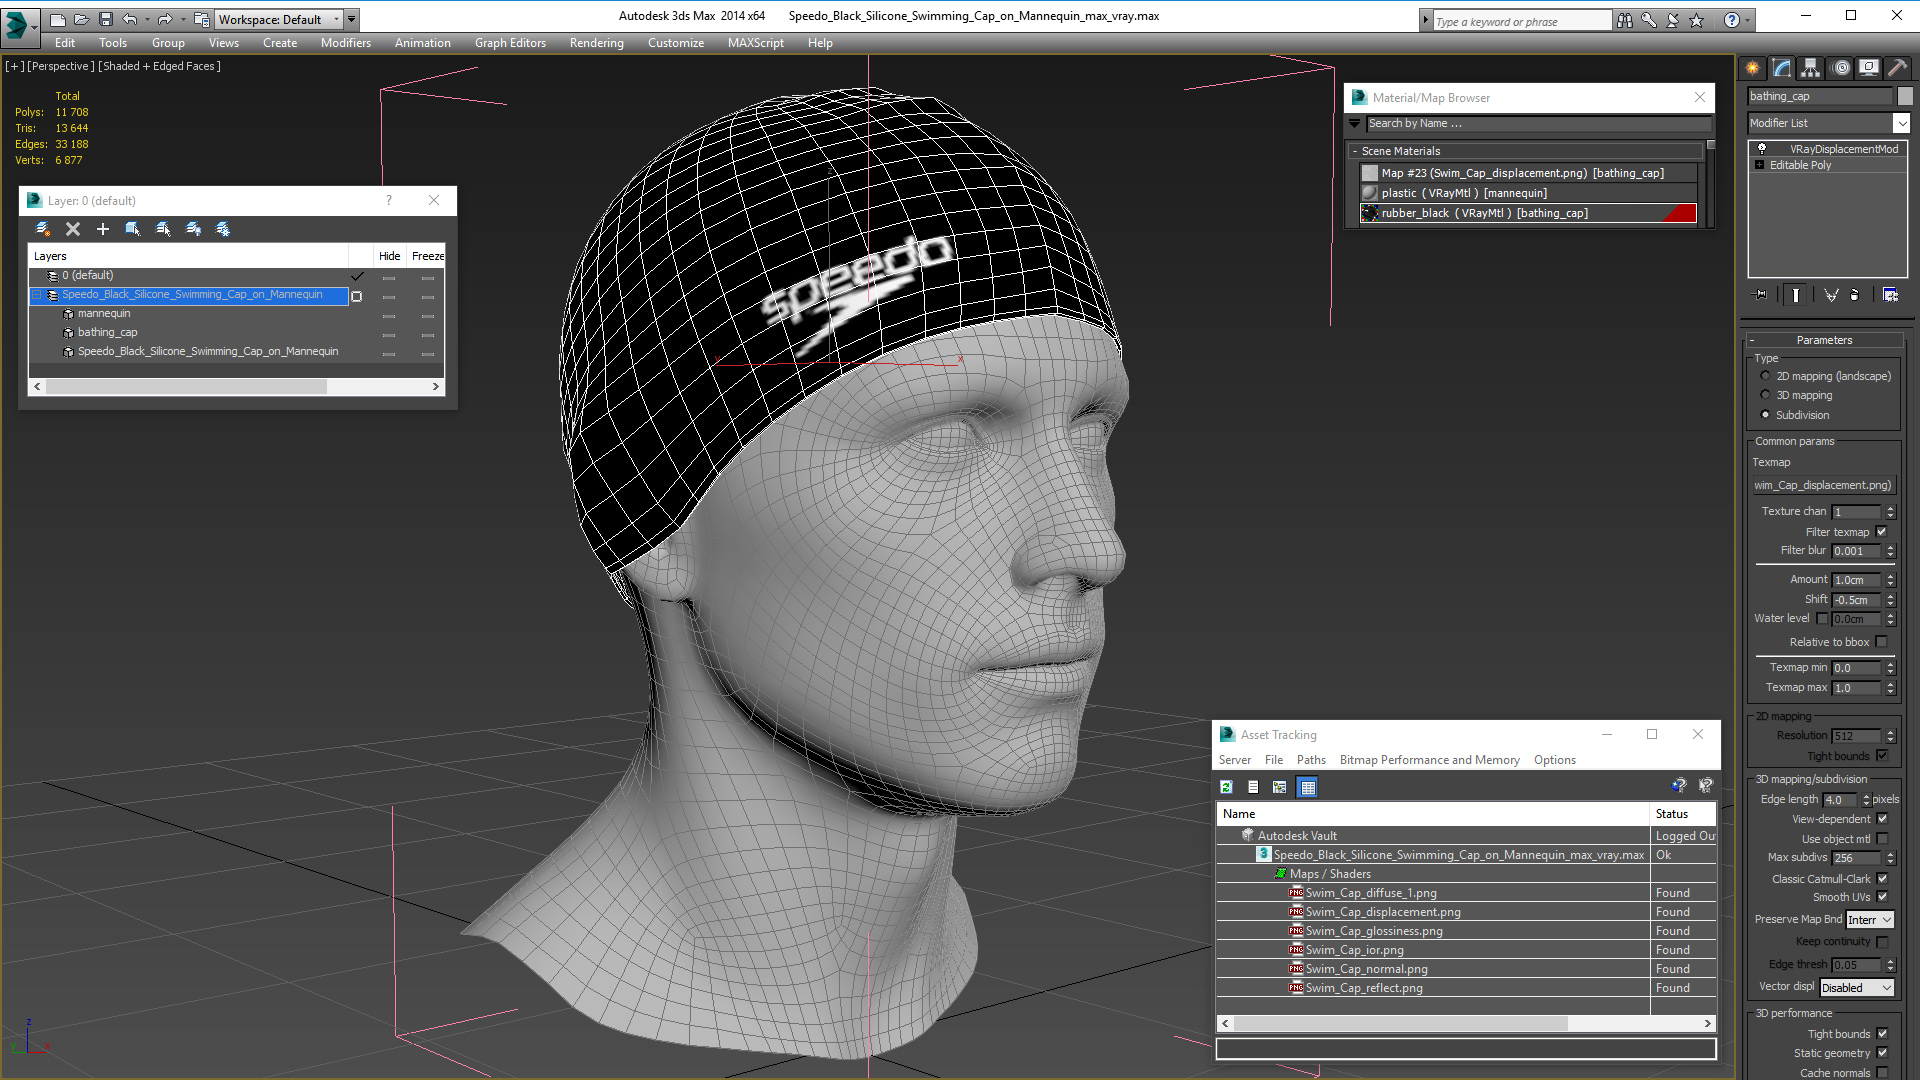Screen dimensions: 1920x1080
Task: Open Configure Modifier Sets icon
Action: coord(1890,295)
